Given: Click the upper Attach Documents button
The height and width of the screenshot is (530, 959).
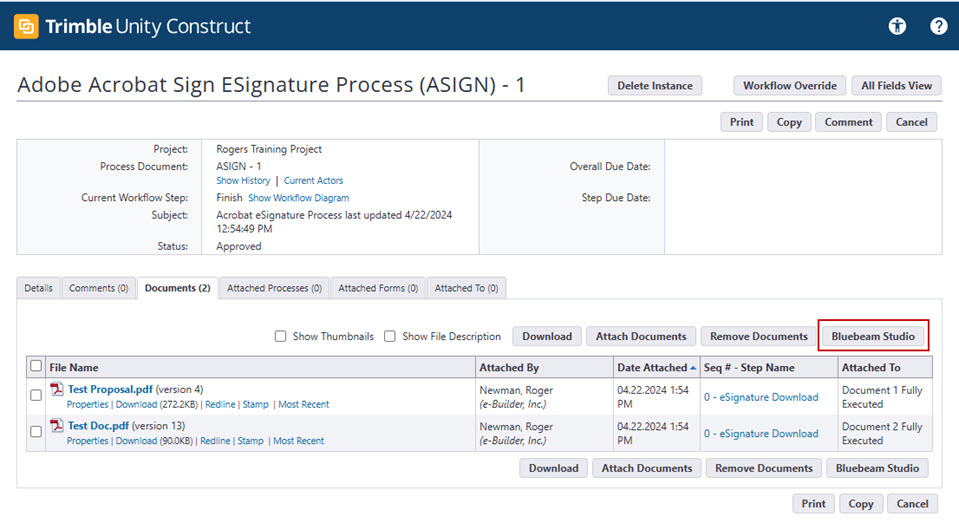Looking at the screenshot, I should [x=641, y=336].
